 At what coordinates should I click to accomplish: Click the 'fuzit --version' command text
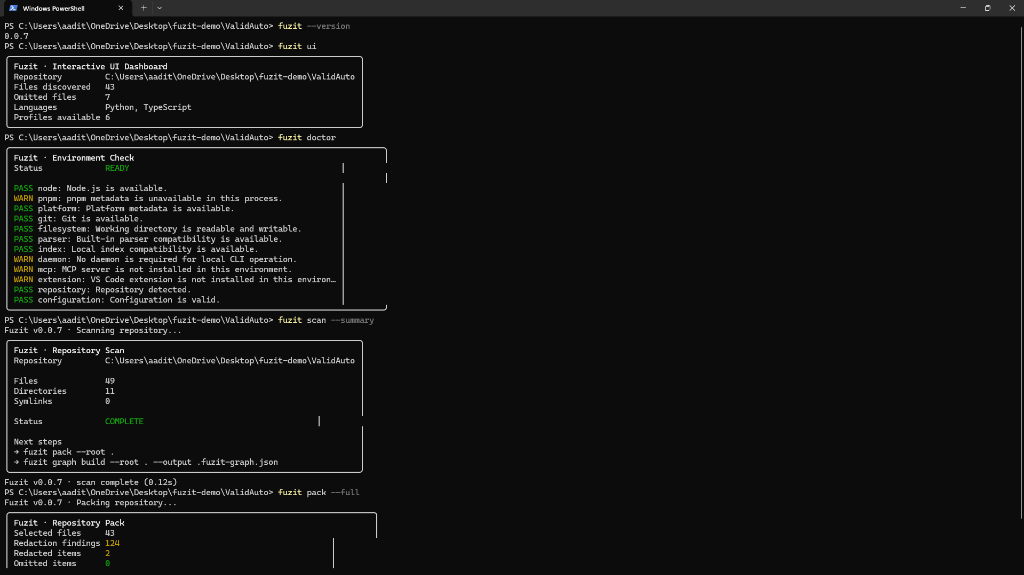click(314, 26)
